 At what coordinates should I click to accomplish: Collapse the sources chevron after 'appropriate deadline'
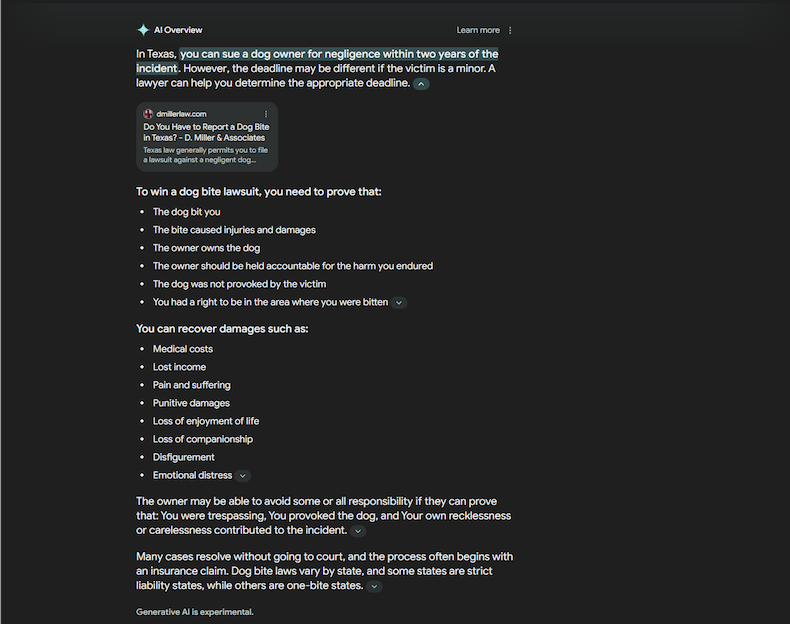pyautogui.click(x=421, y=84)
